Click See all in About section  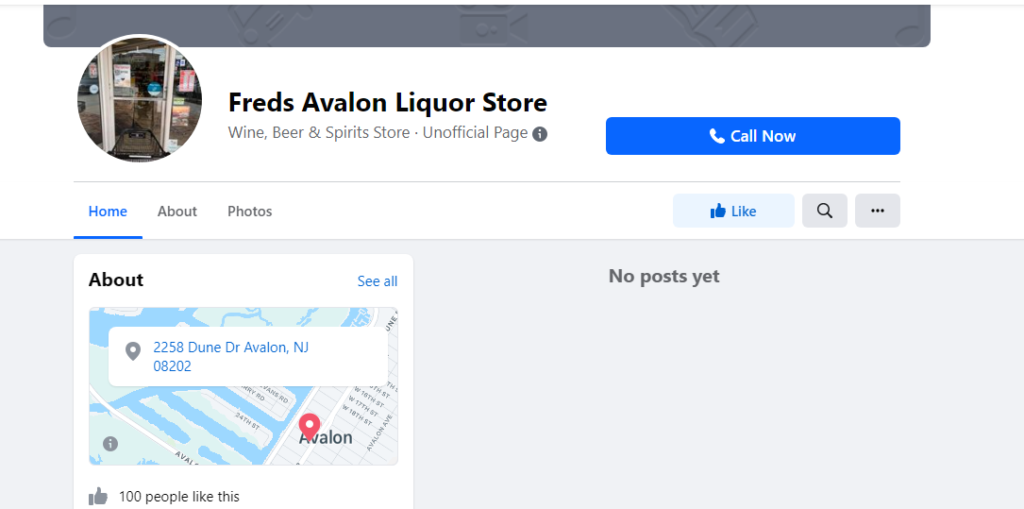pos(377,281)
